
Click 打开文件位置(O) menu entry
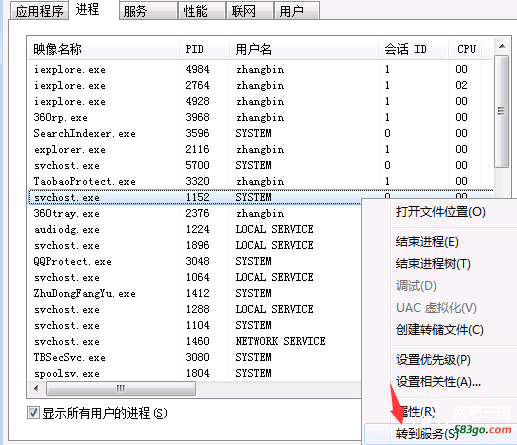tap(440, 212)
